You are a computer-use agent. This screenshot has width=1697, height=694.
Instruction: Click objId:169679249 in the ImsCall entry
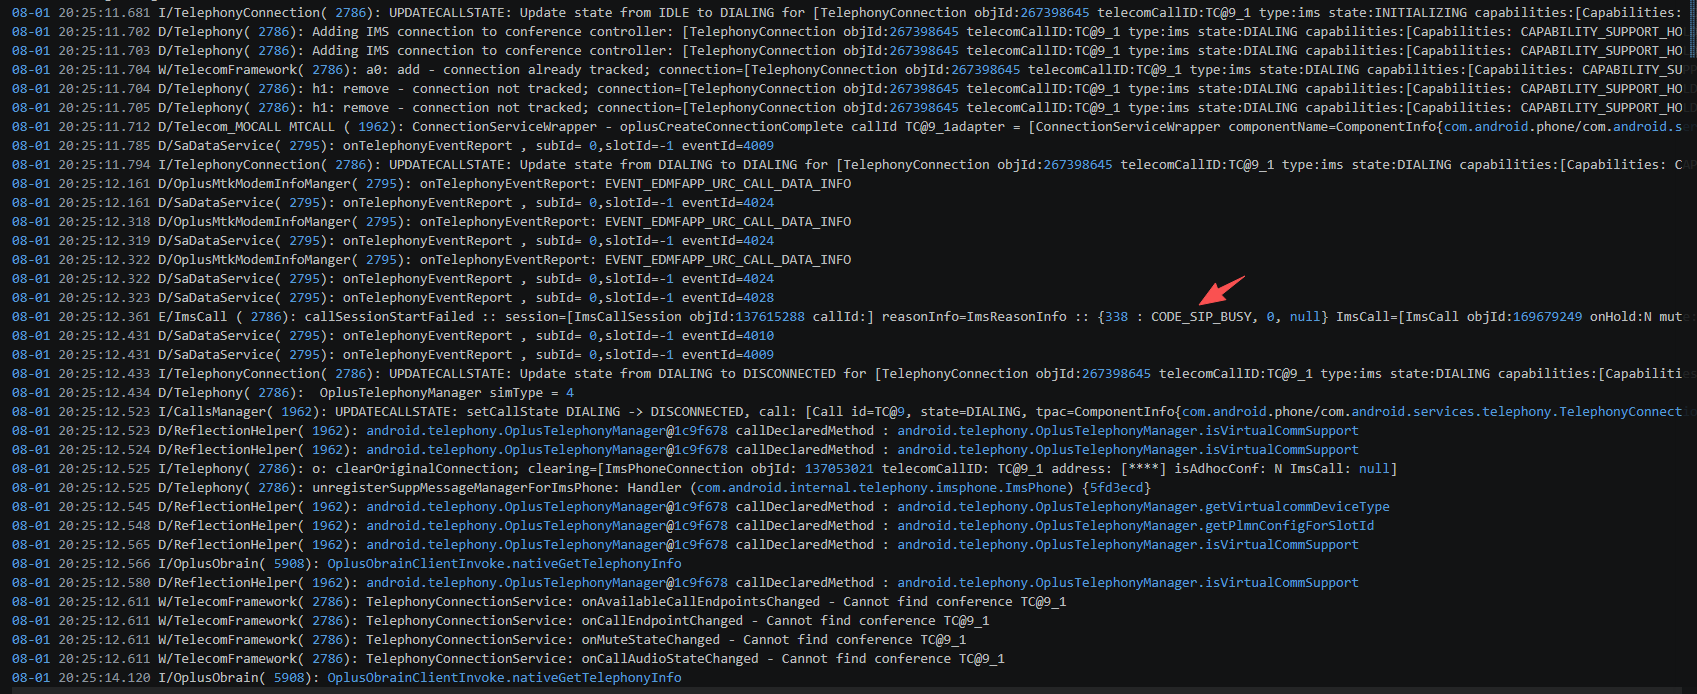1525,317
